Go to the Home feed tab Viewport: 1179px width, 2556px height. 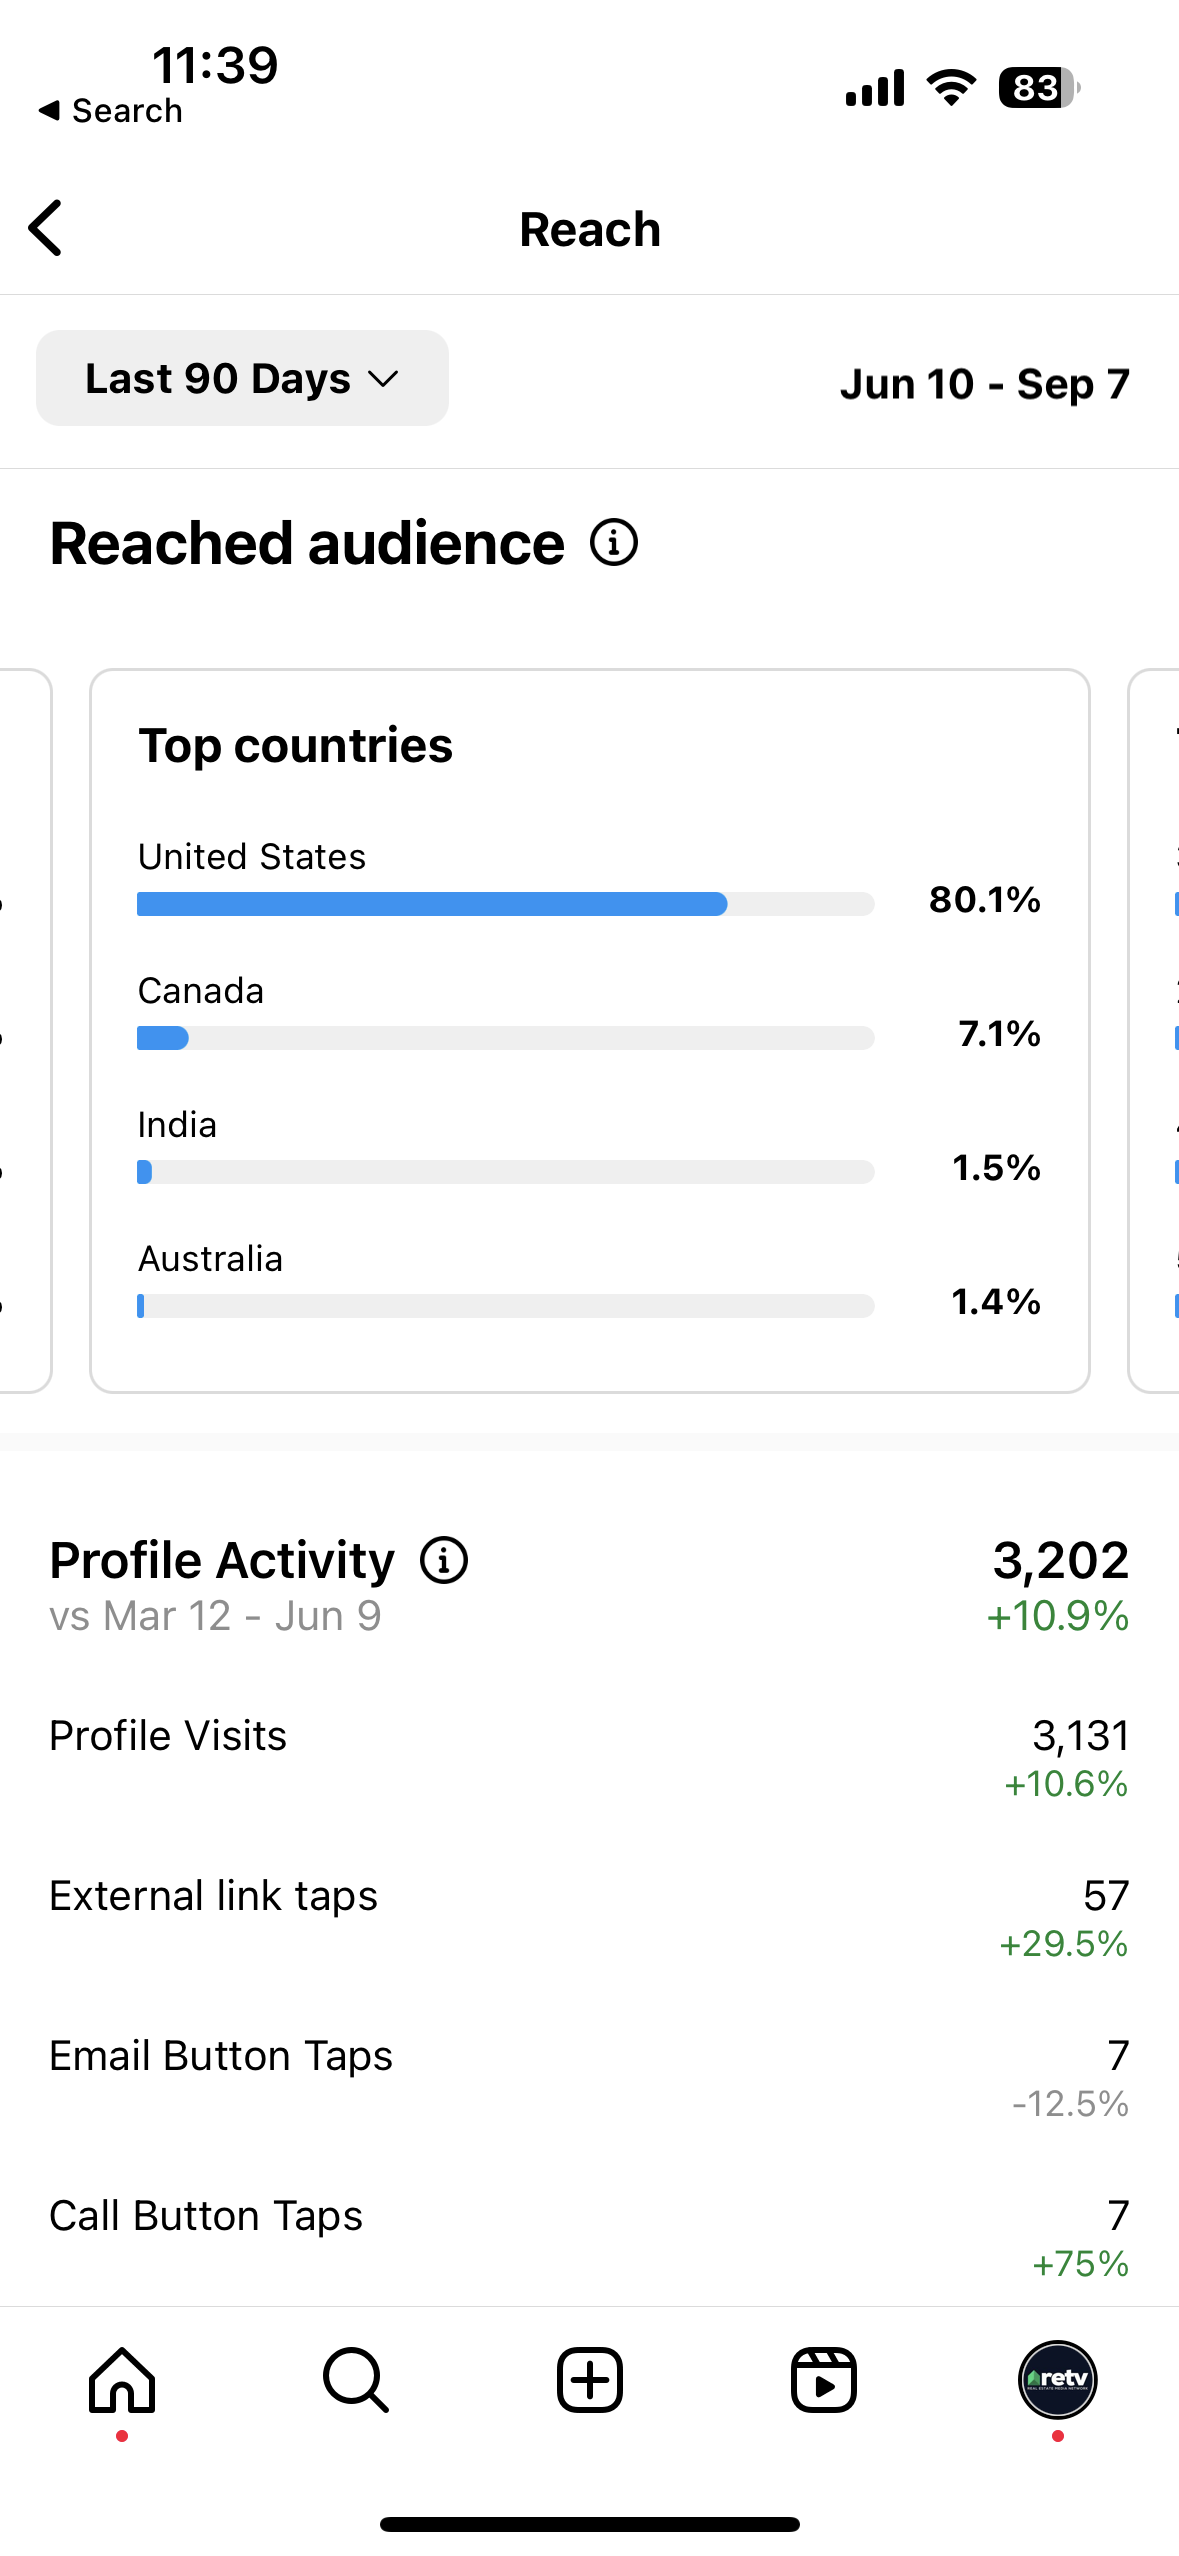(122, 2380)
